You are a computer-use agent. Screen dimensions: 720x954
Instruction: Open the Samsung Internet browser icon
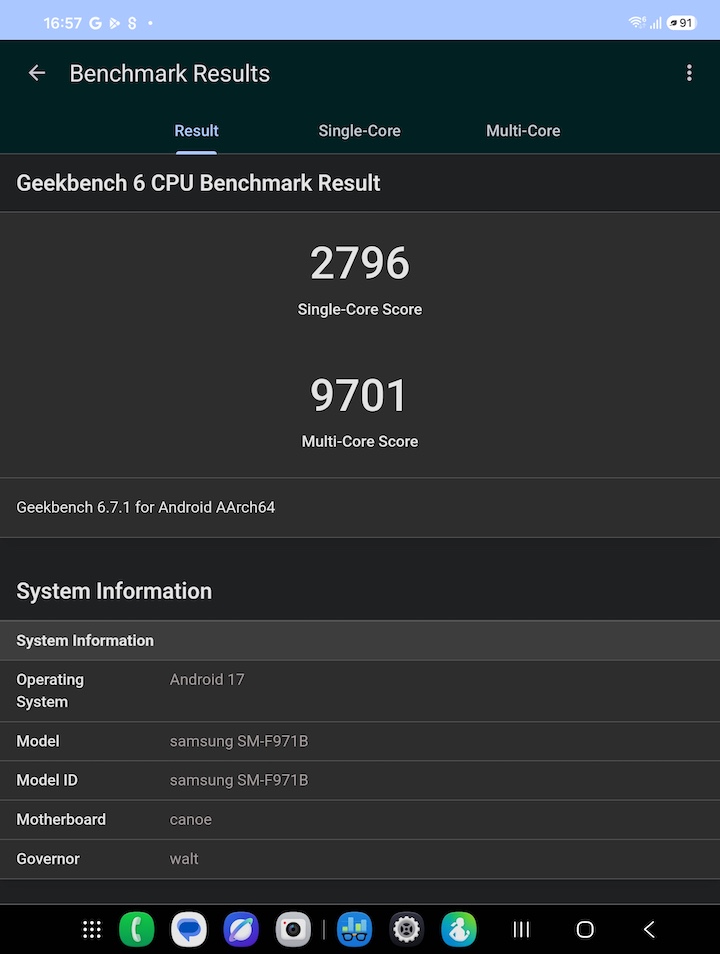coord(241,929)
